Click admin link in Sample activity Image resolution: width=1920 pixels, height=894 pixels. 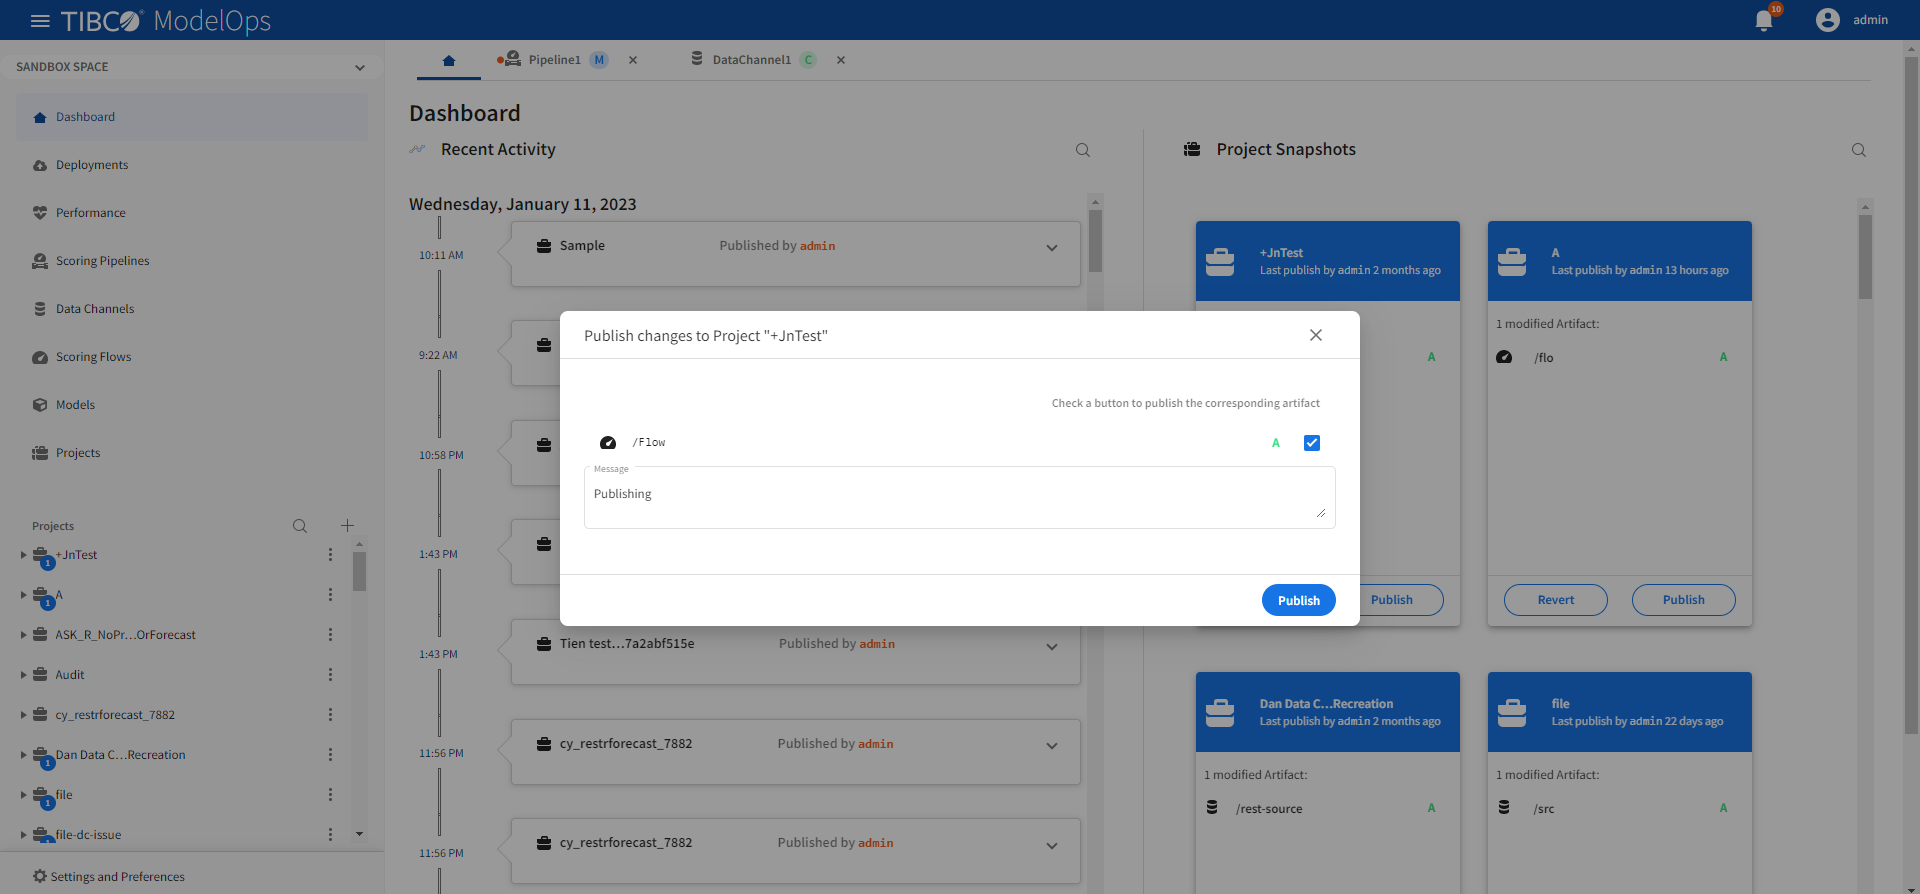tap(817, 246)
